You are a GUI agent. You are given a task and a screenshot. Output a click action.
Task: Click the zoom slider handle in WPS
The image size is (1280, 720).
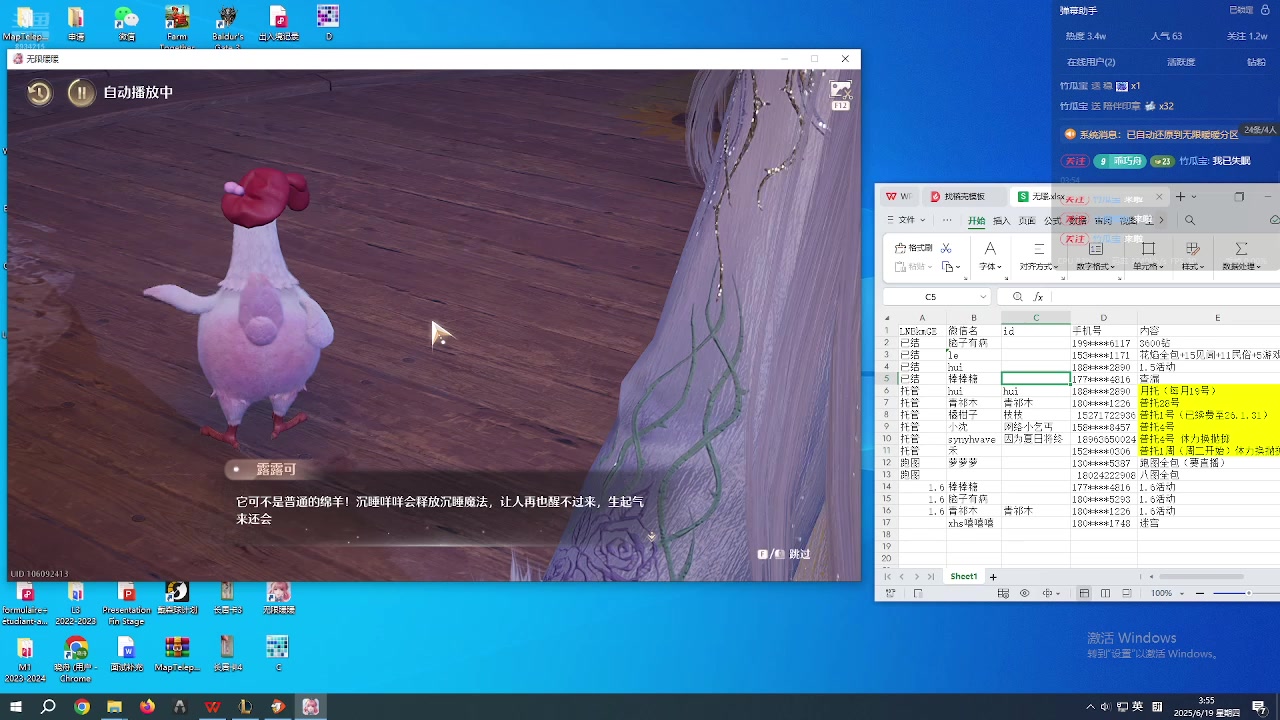click(x=1248, y=593)
